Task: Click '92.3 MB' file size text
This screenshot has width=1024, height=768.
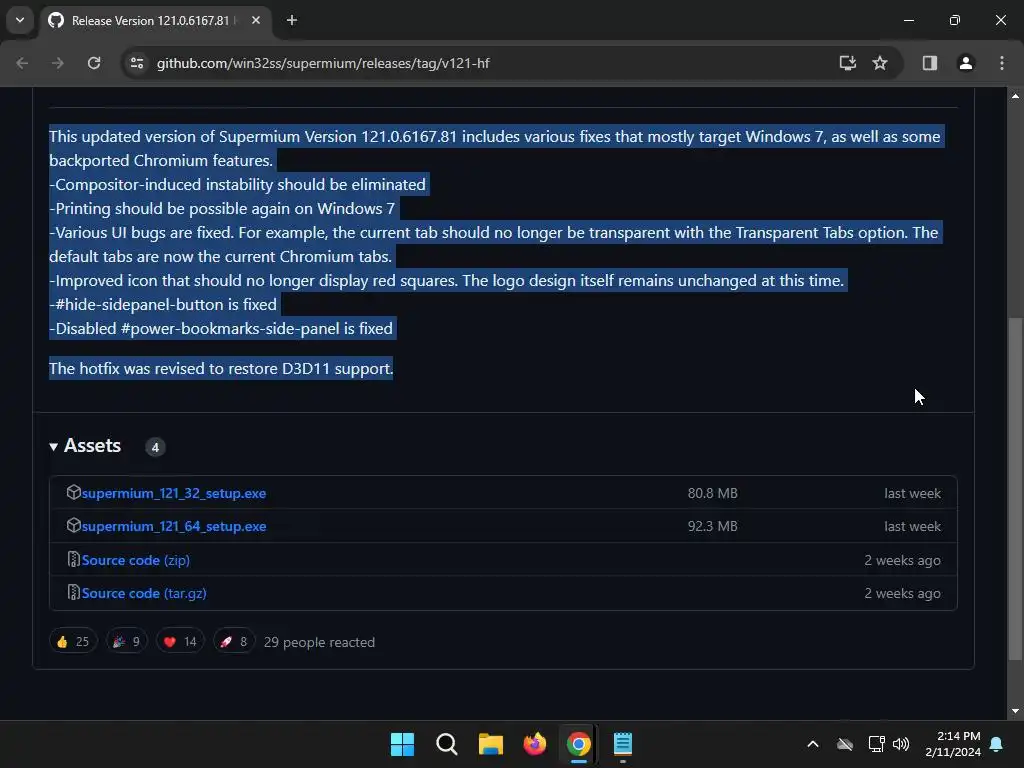Action: [712, 526]
